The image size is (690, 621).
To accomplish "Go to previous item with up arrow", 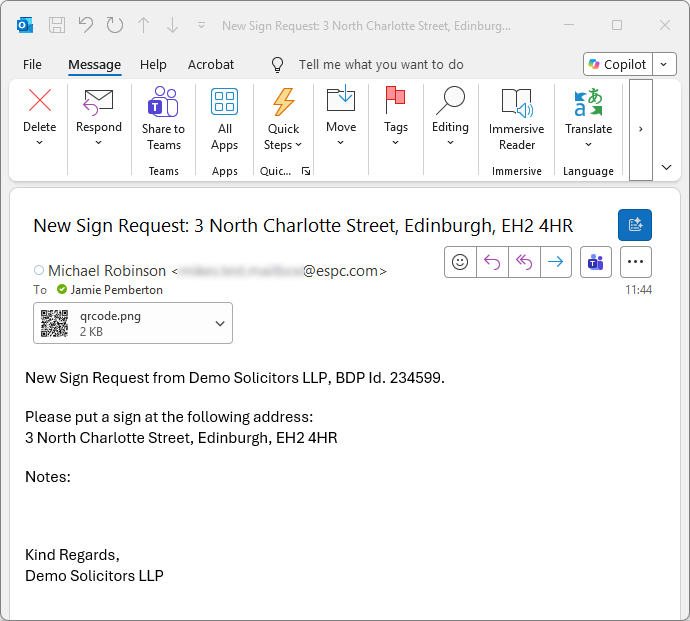I will [143, 26].
